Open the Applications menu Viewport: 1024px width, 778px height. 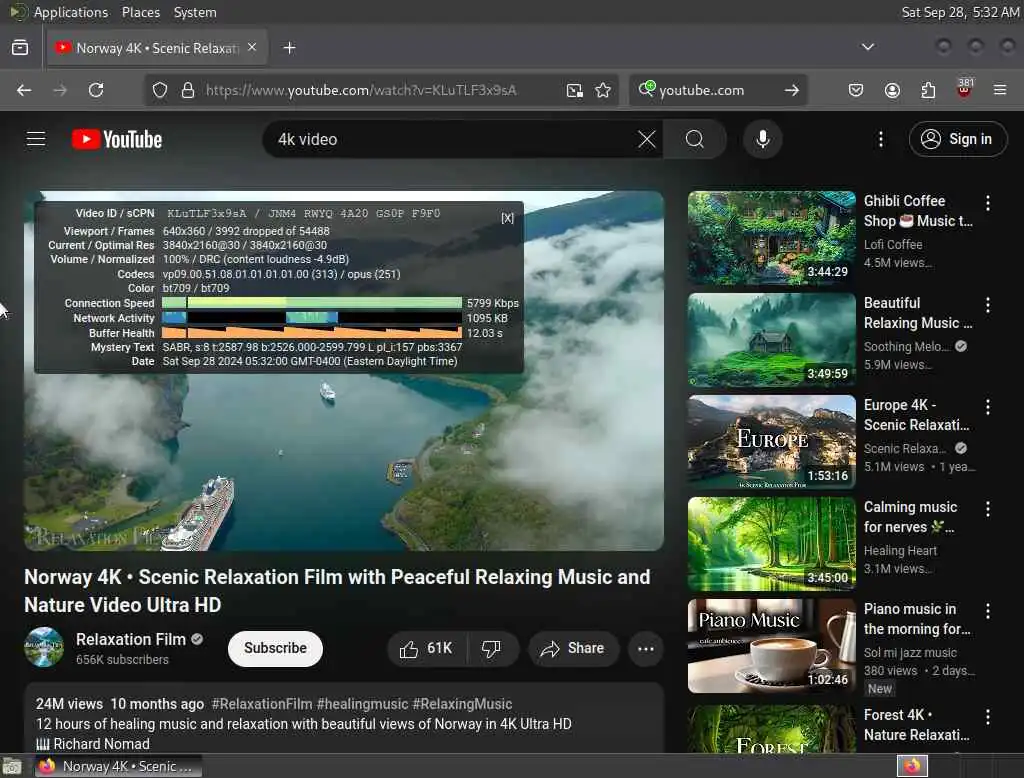(71, 12)
